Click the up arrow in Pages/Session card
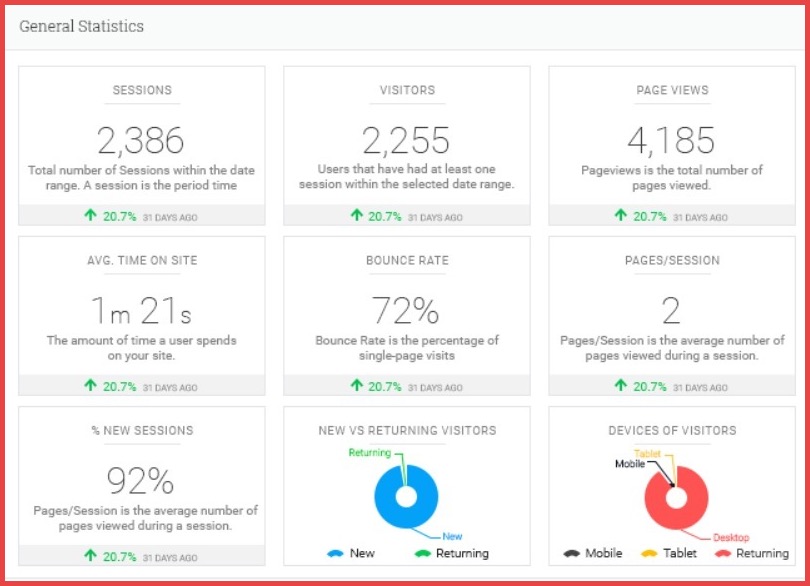 (622, 386)
